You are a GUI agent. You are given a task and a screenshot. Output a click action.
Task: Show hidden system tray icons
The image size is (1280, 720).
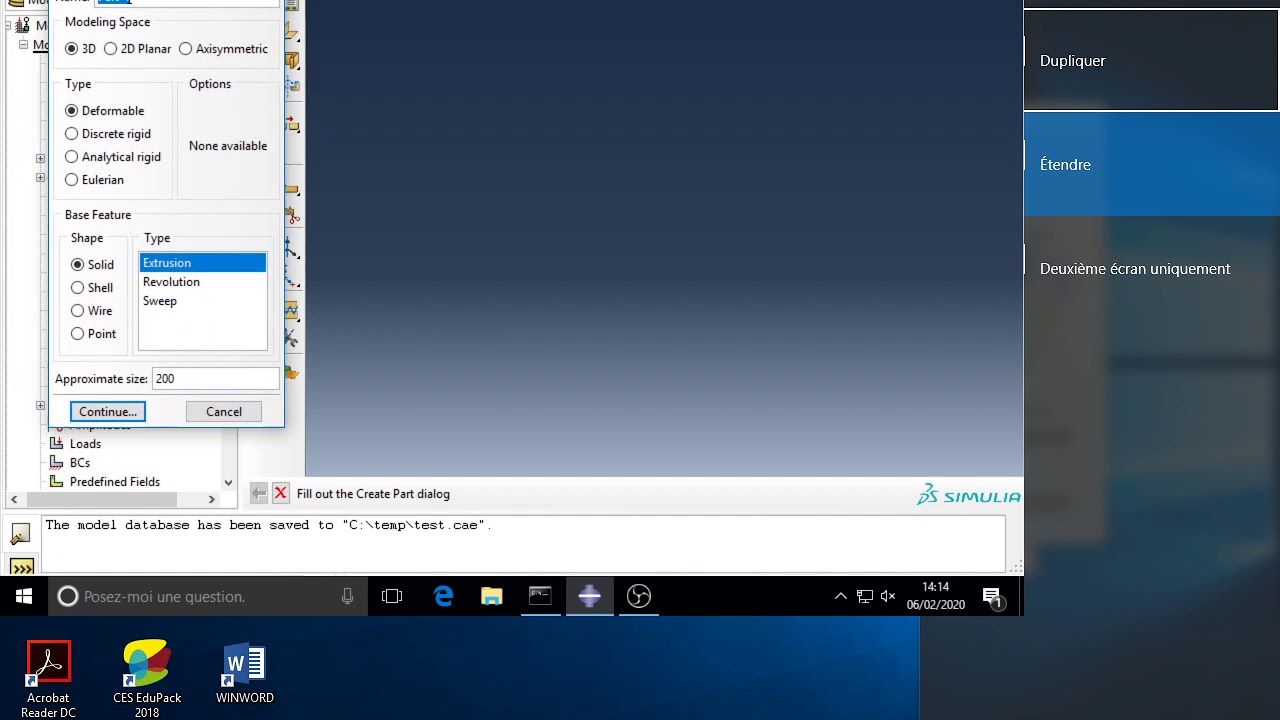pos(840,597)
